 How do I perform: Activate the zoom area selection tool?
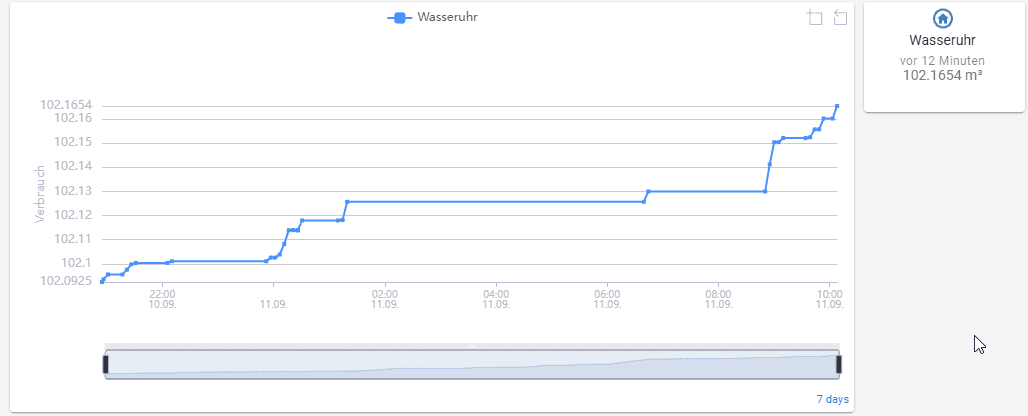tap(815, 18)
